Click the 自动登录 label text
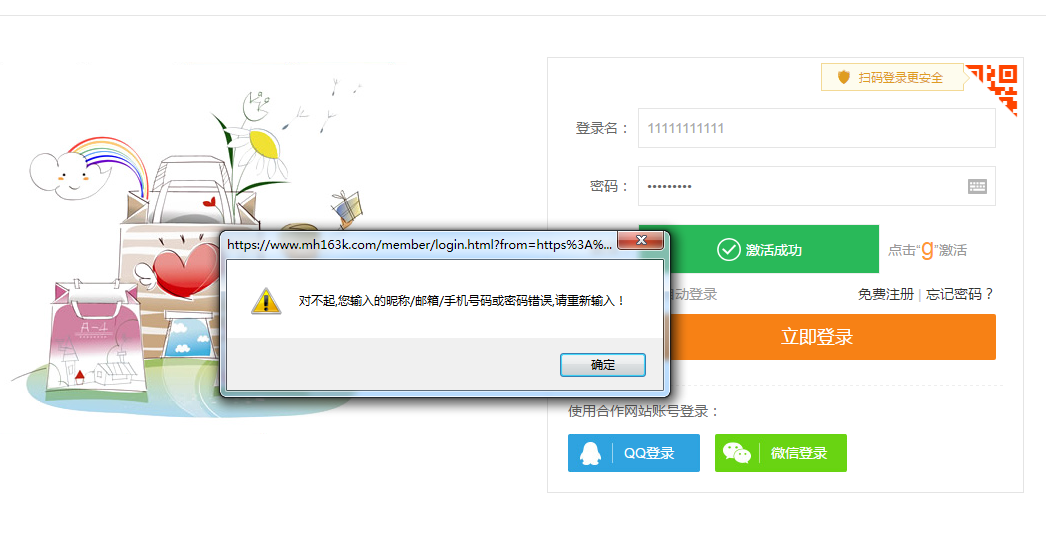This screenshot has height=535, width=1046. pyautogui.click(x=693, y=294)
